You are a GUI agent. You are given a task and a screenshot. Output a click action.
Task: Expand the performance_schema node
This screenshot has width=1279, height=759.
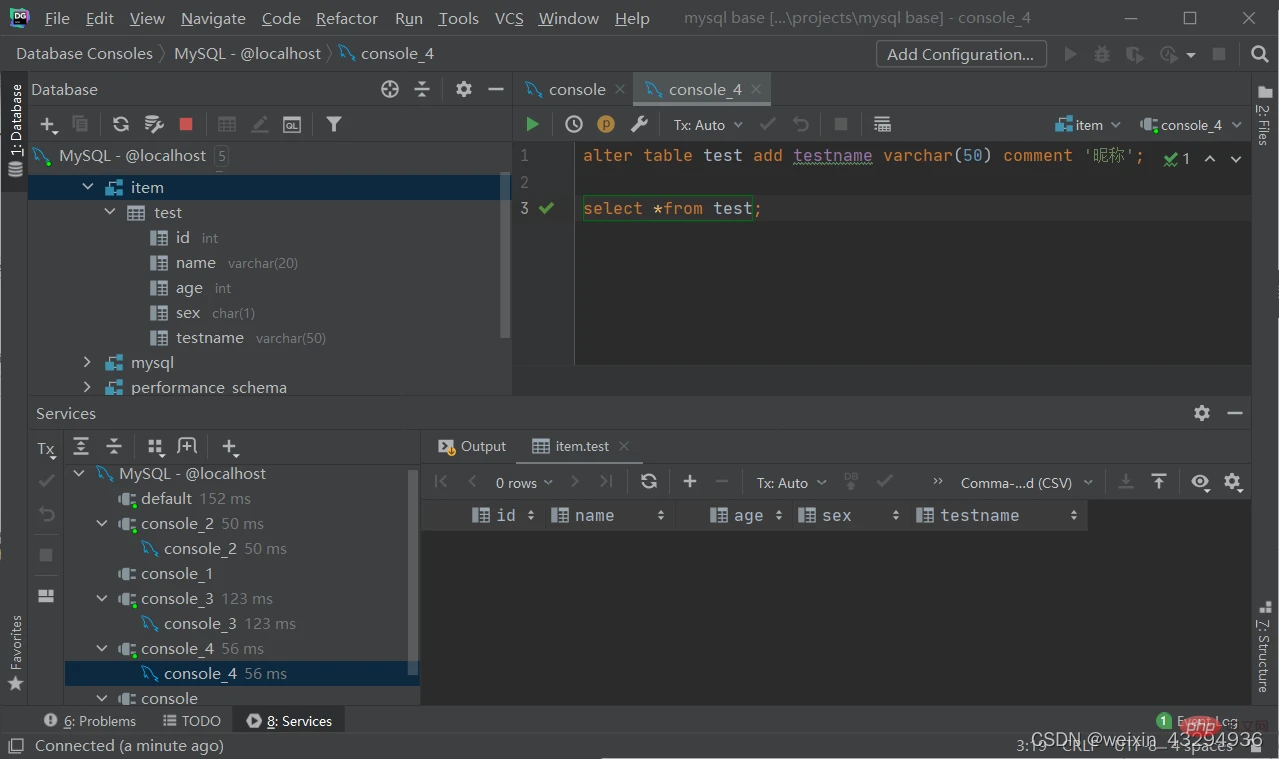coord(87,387)
